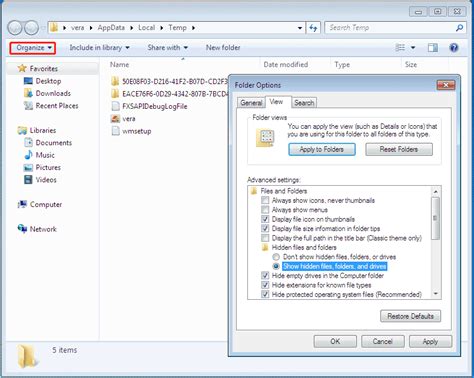Click the Advanced settings scroll up arrow
This screenshot has width=474, height=378.
click(x=435, y=192)
